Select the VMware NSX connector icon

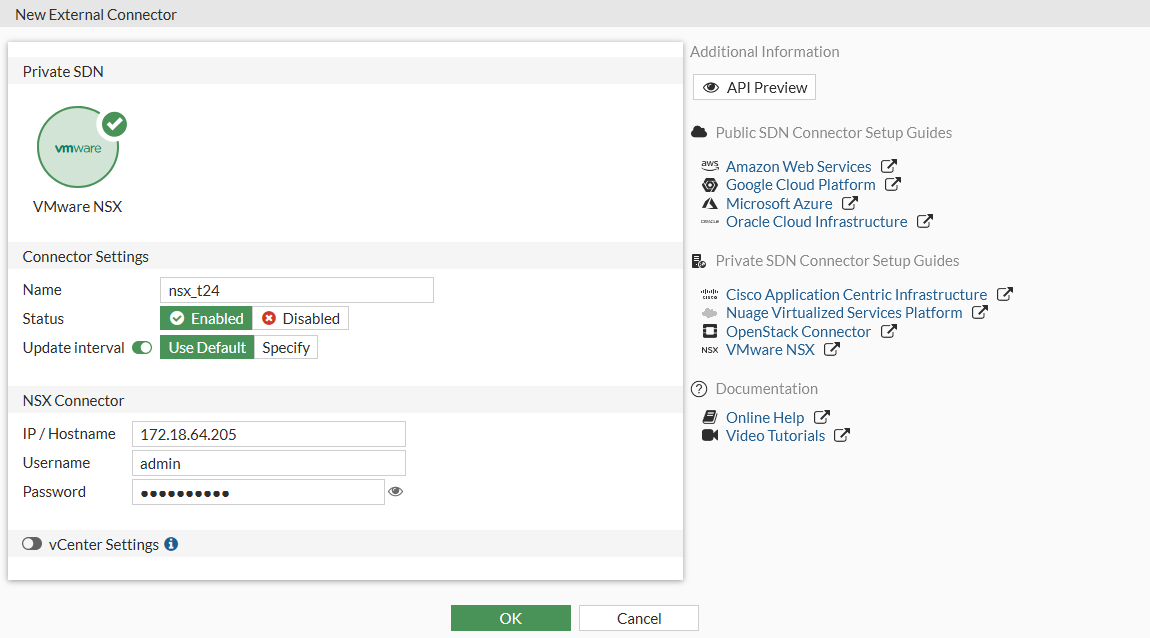[78, 147]
